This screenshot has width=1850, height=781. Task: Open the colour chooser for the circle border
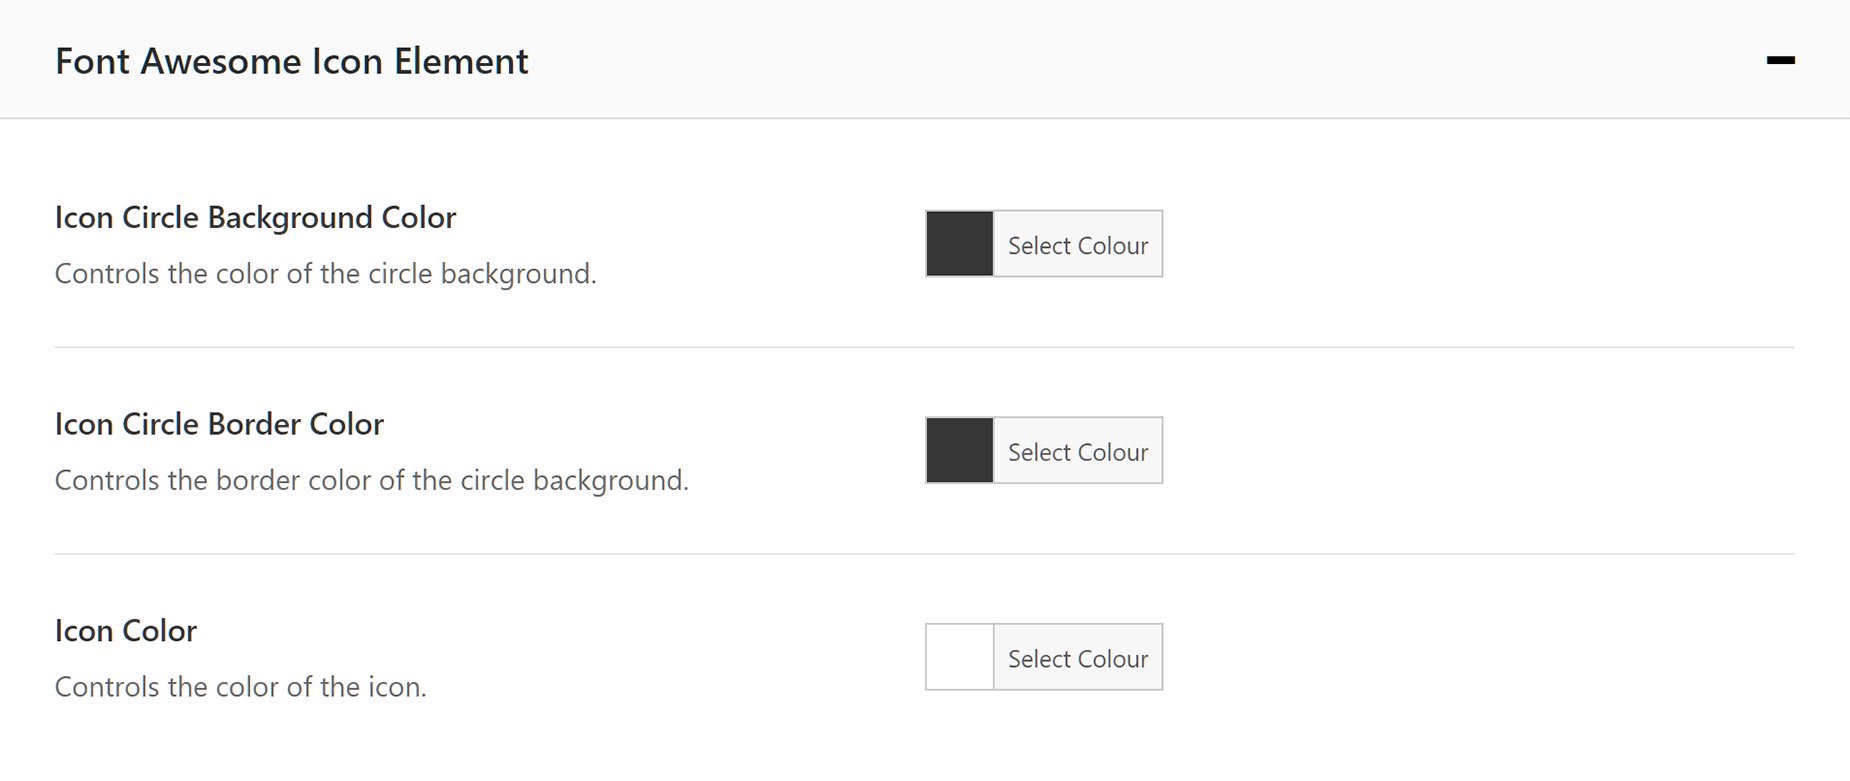click(x=1078, y=451)
